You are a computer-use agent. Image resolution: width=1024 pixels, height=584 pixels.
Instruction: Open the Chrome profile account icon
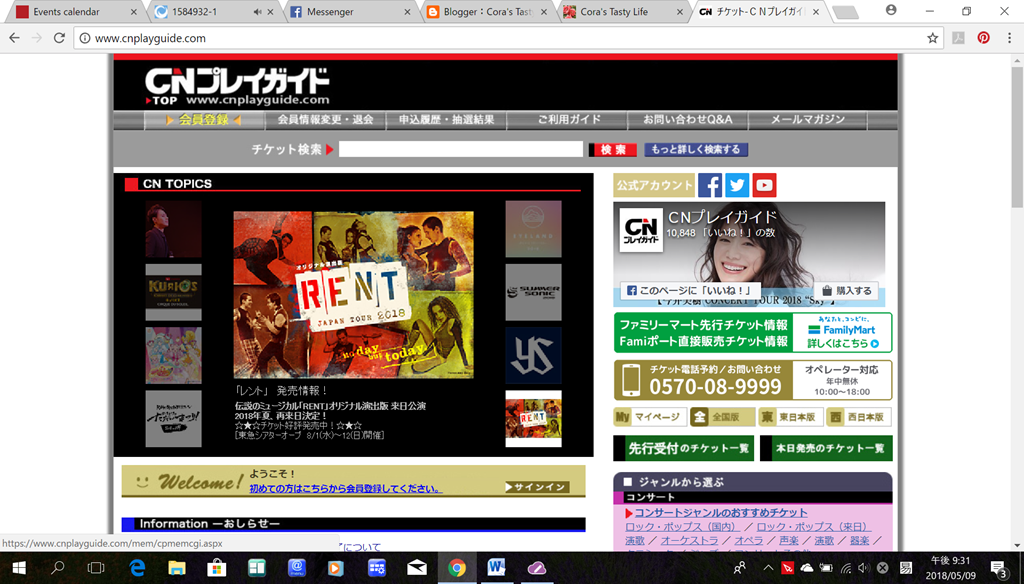pyautogui.click(x=891, y=10)
